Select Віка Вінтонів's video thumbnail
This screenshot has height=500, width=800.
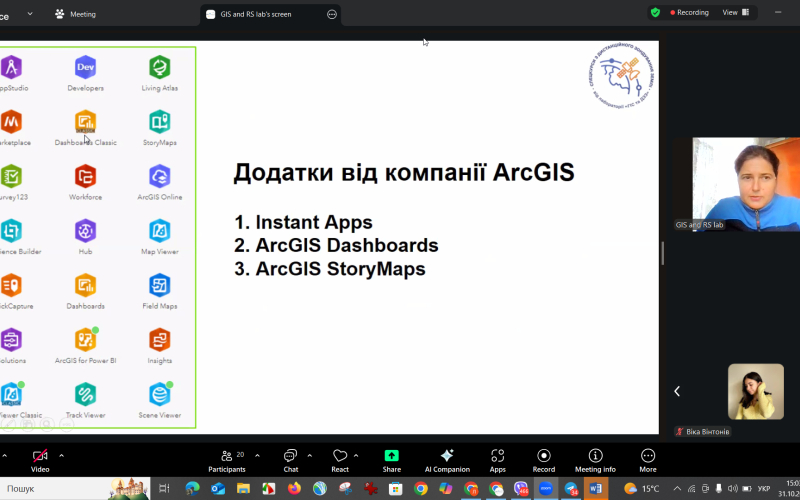tap(755, 392)
